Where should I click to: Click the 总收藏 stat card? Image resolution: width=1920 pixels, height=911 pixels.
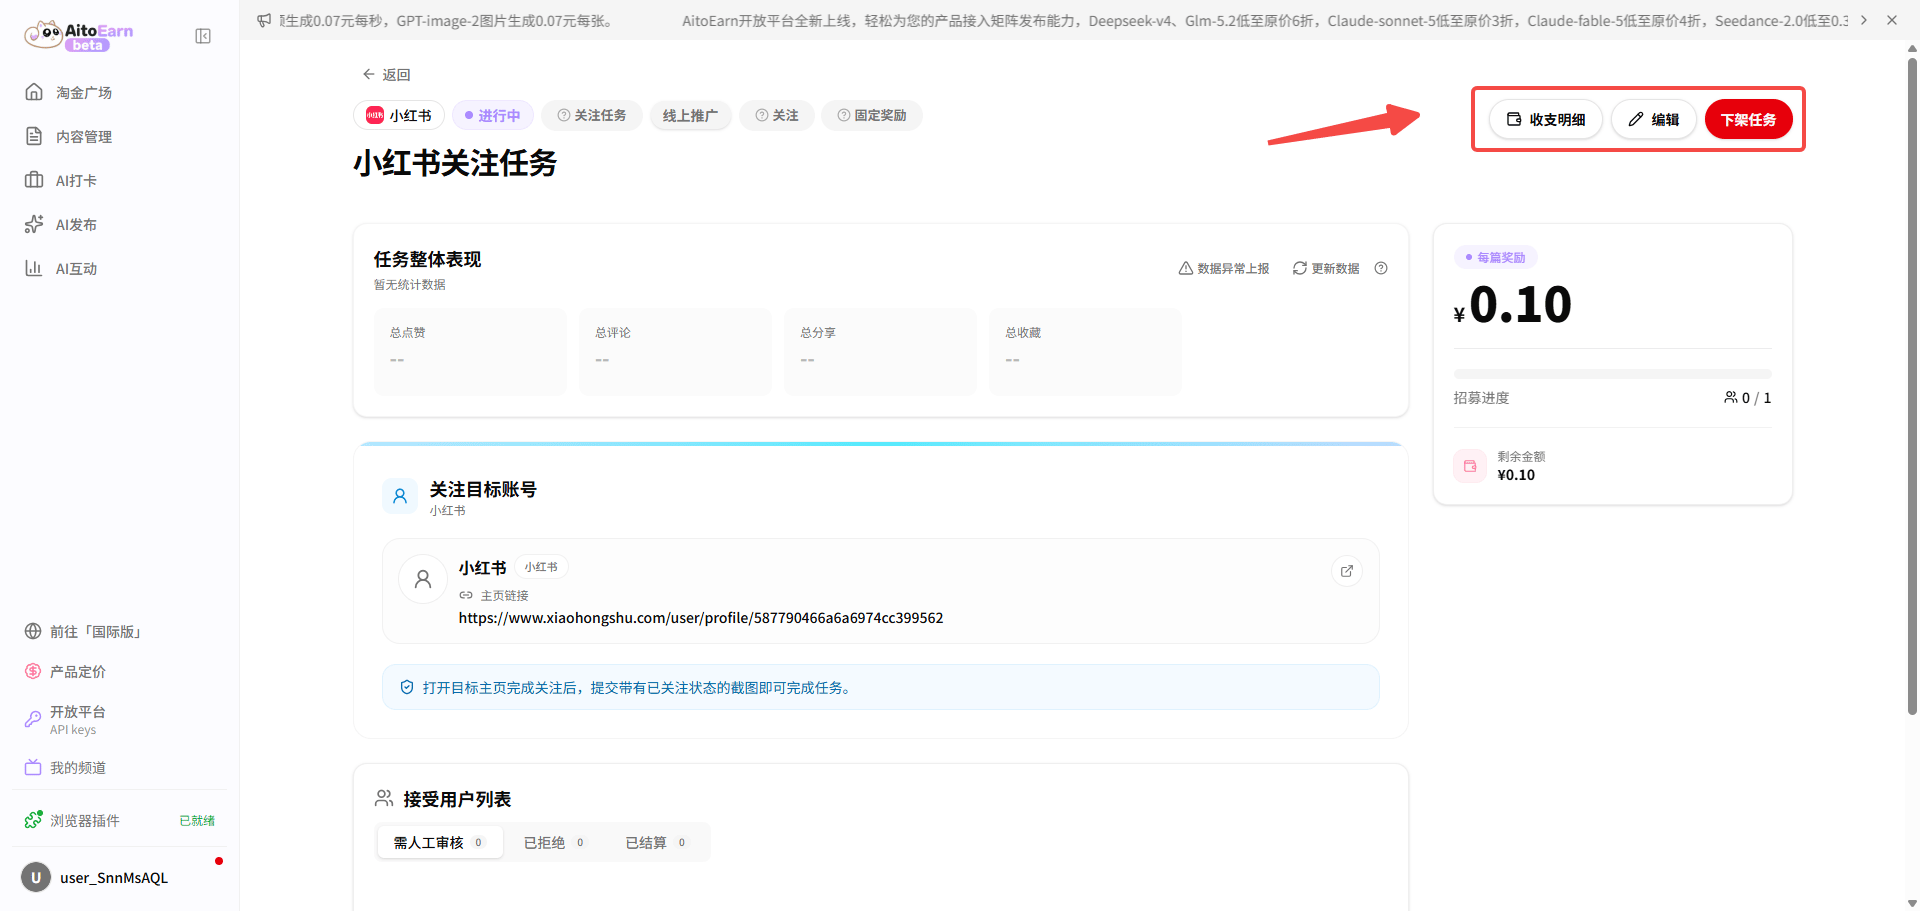tap(1085, 352)
